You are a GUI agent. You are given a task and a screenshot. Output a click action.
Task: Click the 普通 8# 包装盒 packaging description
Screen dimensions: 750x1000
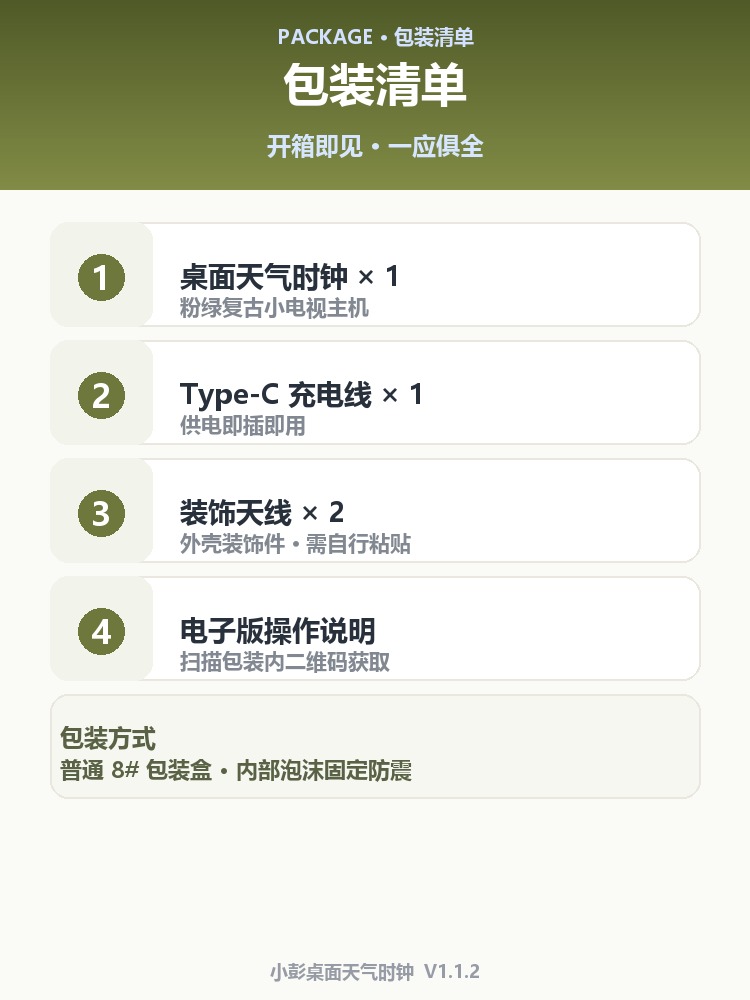pos(236,770)
